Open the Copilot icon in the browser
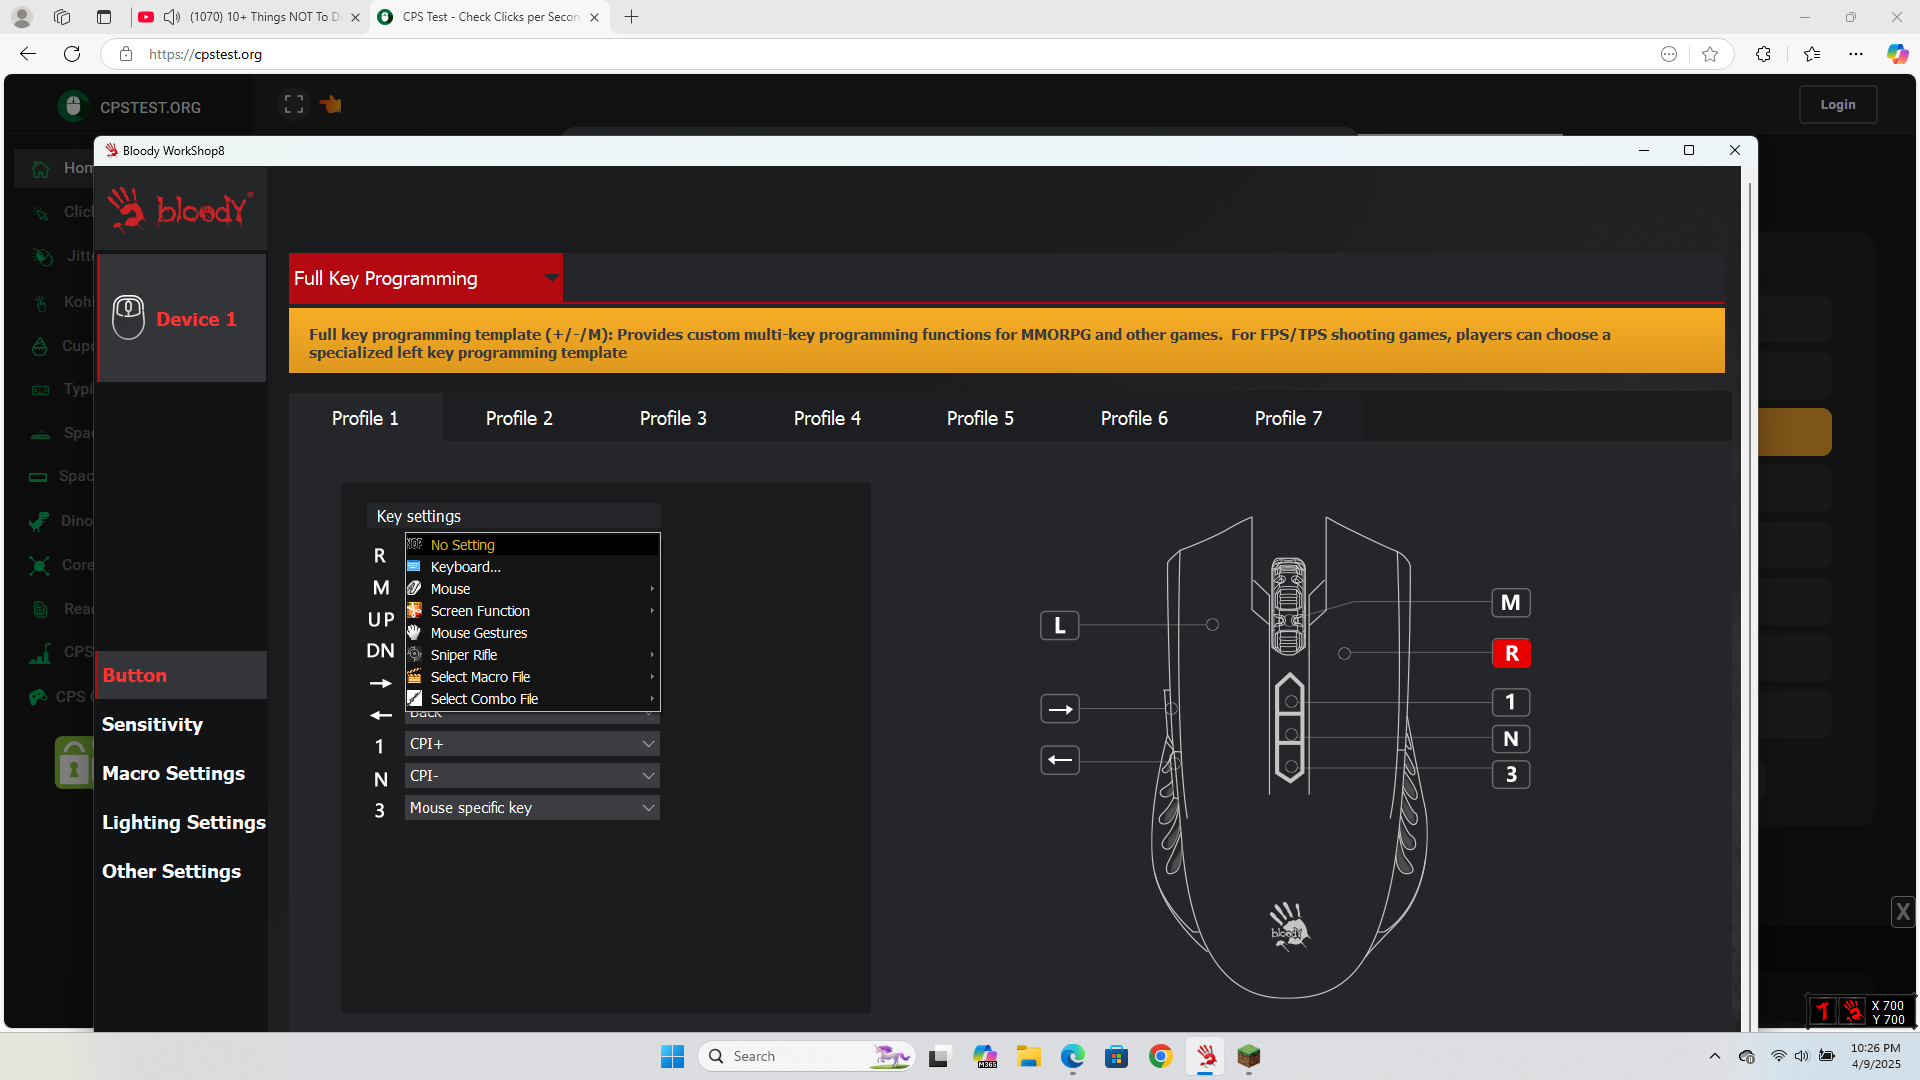The image size is (1920, 1080). tap(1897, 54)
